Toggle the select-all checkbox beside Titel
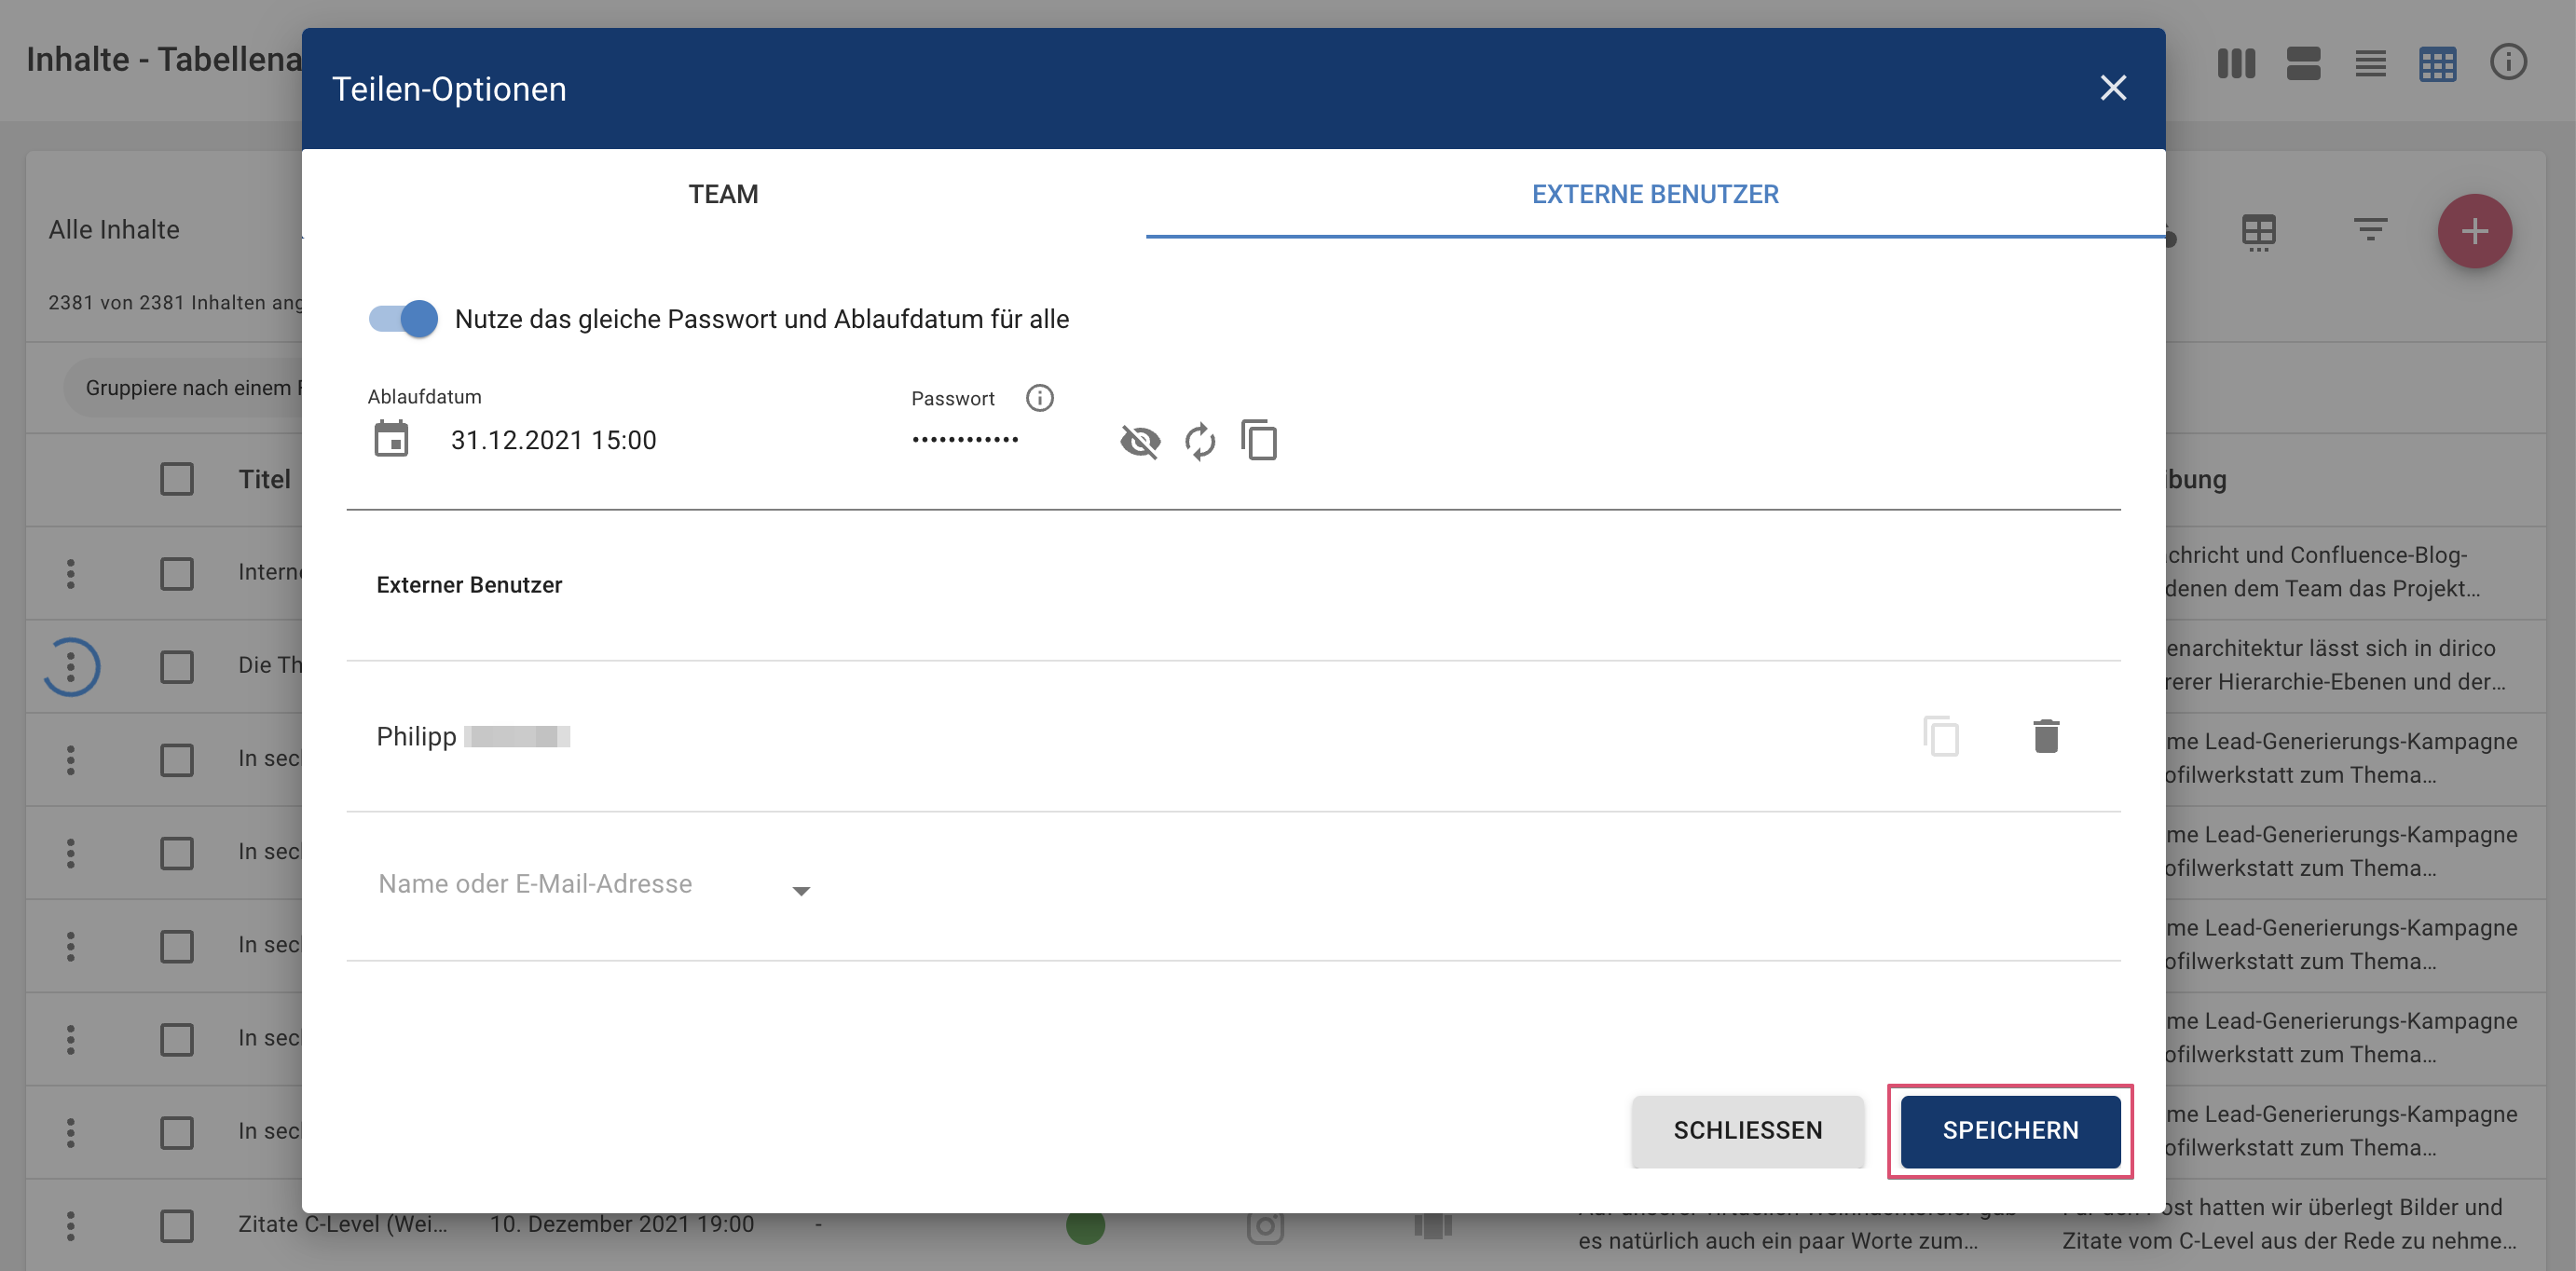Screen dimensions: 2576x1271 pos(177,479)
